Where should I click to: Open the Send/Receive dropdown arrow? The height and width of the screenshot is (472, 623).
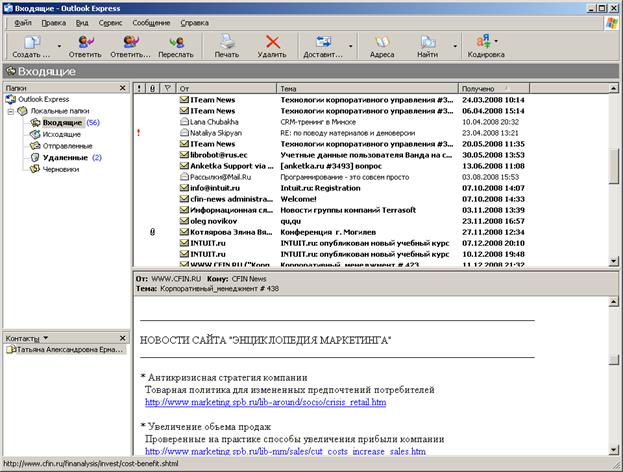coord(350,46)
